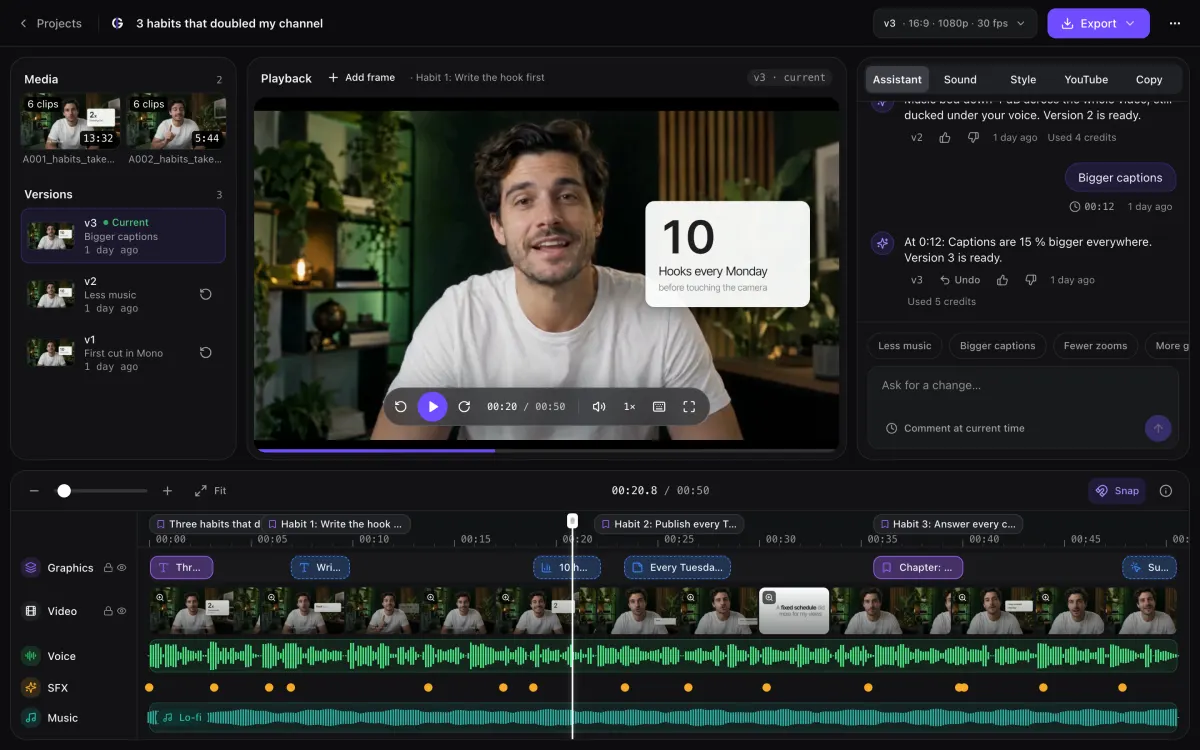Restart playback with the rewind icon

pos(401,407)
